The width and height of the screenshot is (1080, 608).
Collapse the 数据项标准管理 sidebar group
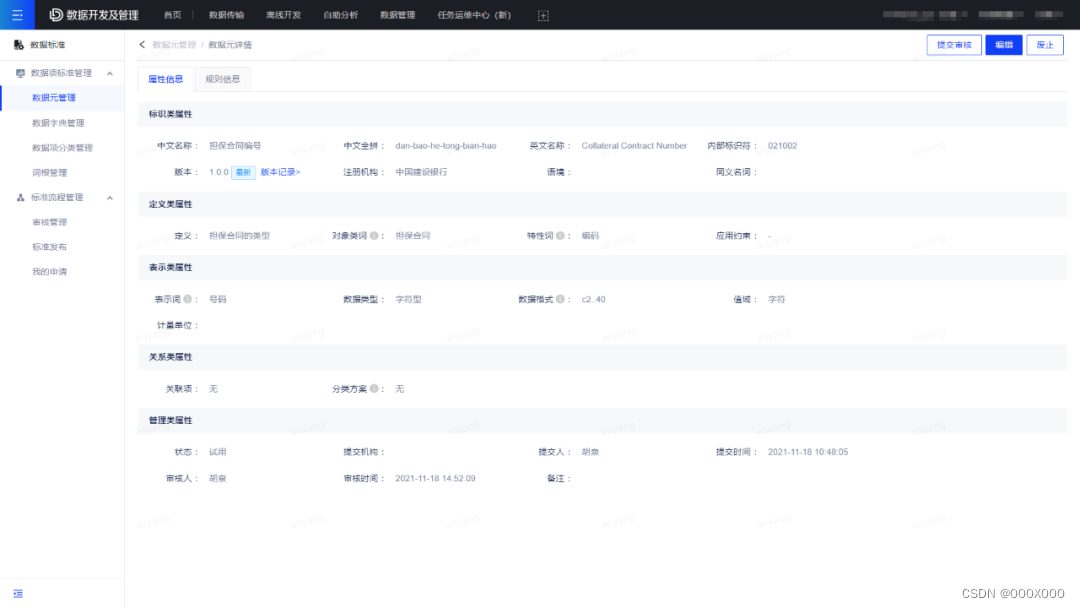coord(110,73)
